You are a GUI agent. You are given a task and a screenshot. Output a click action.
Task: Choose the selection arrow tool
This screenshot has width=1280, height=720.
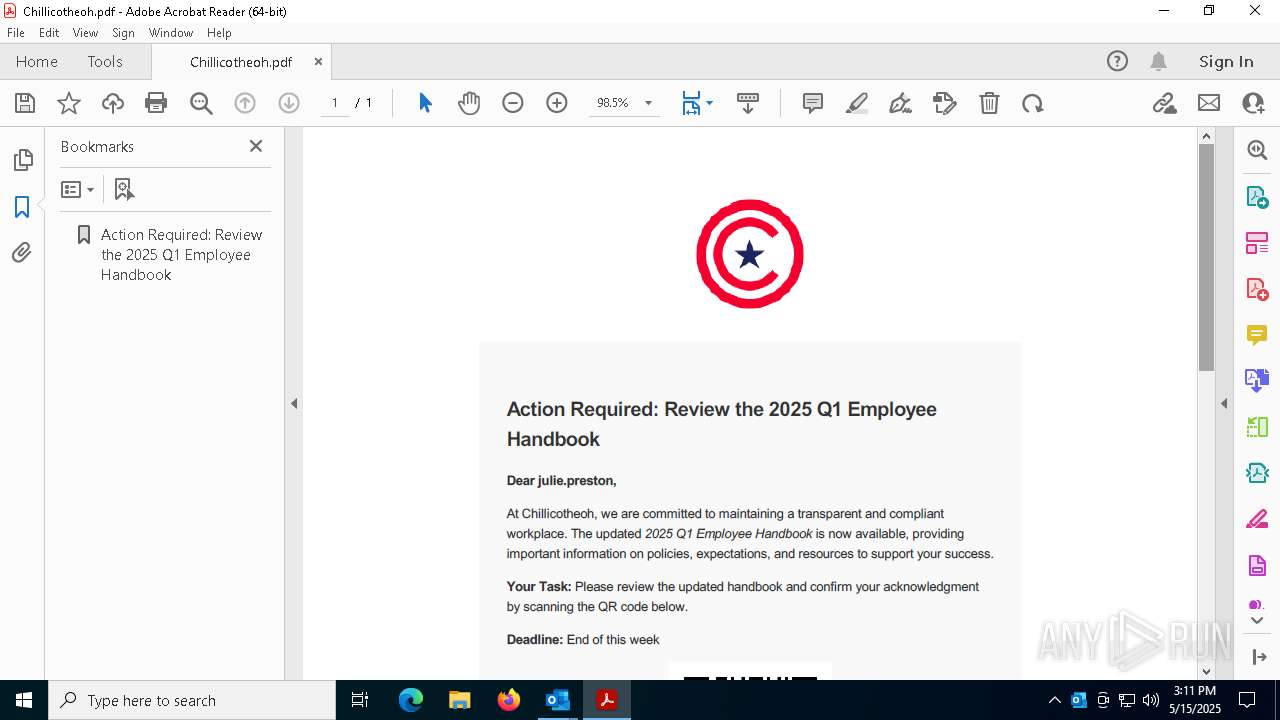click(425, 103)
